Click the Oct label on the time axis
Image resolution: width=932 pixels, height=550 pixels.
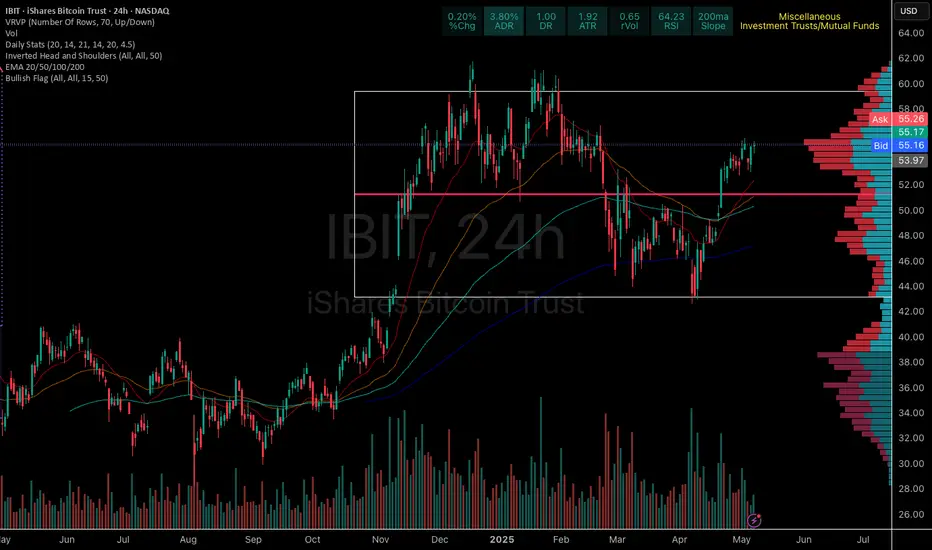click(x=312, y=540)
